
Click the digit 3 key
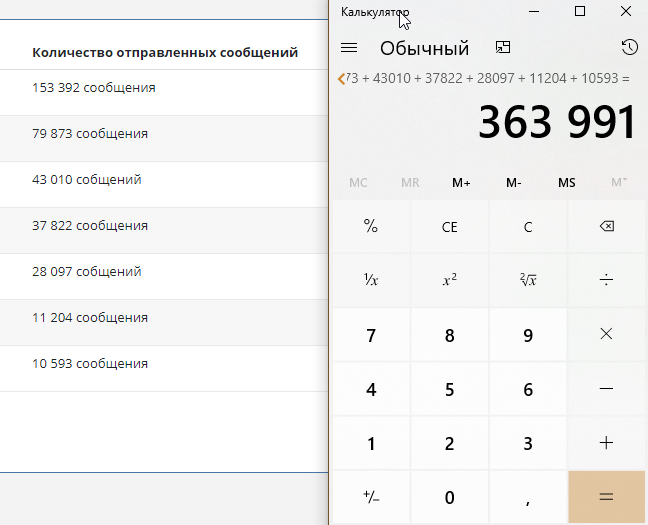(528, 443)
